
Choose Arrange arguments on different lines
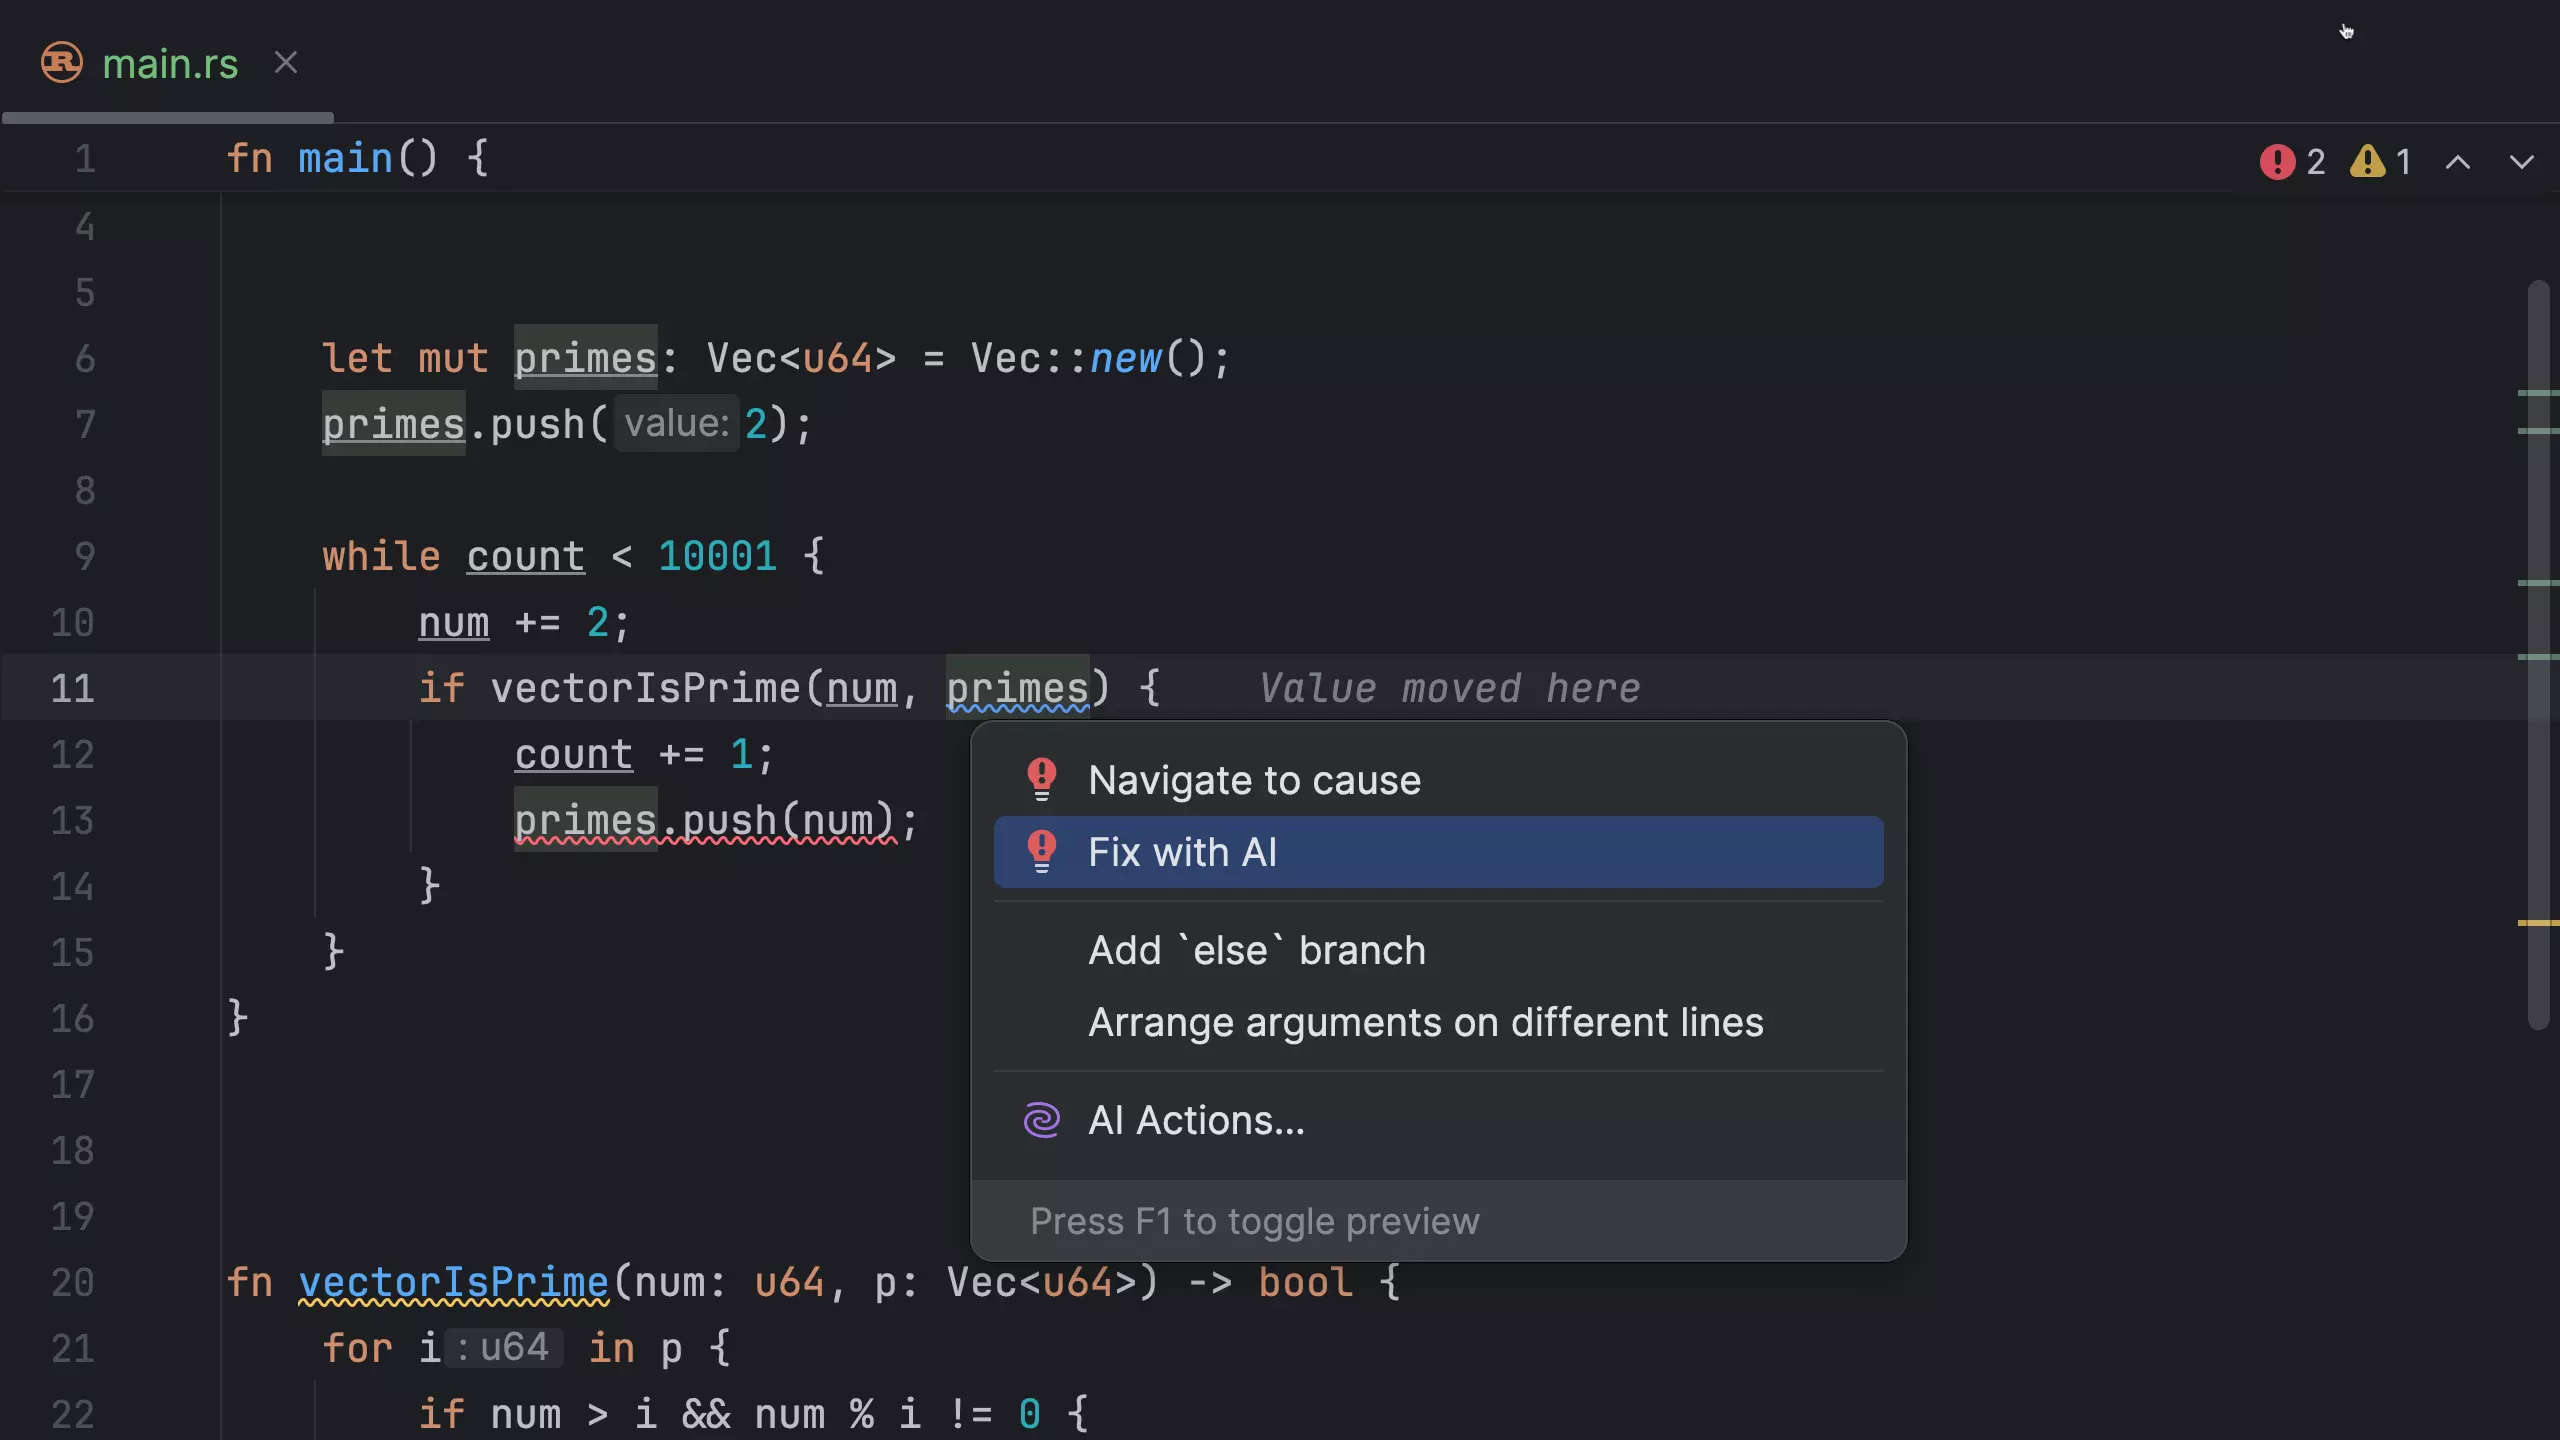(1425, 1022)
